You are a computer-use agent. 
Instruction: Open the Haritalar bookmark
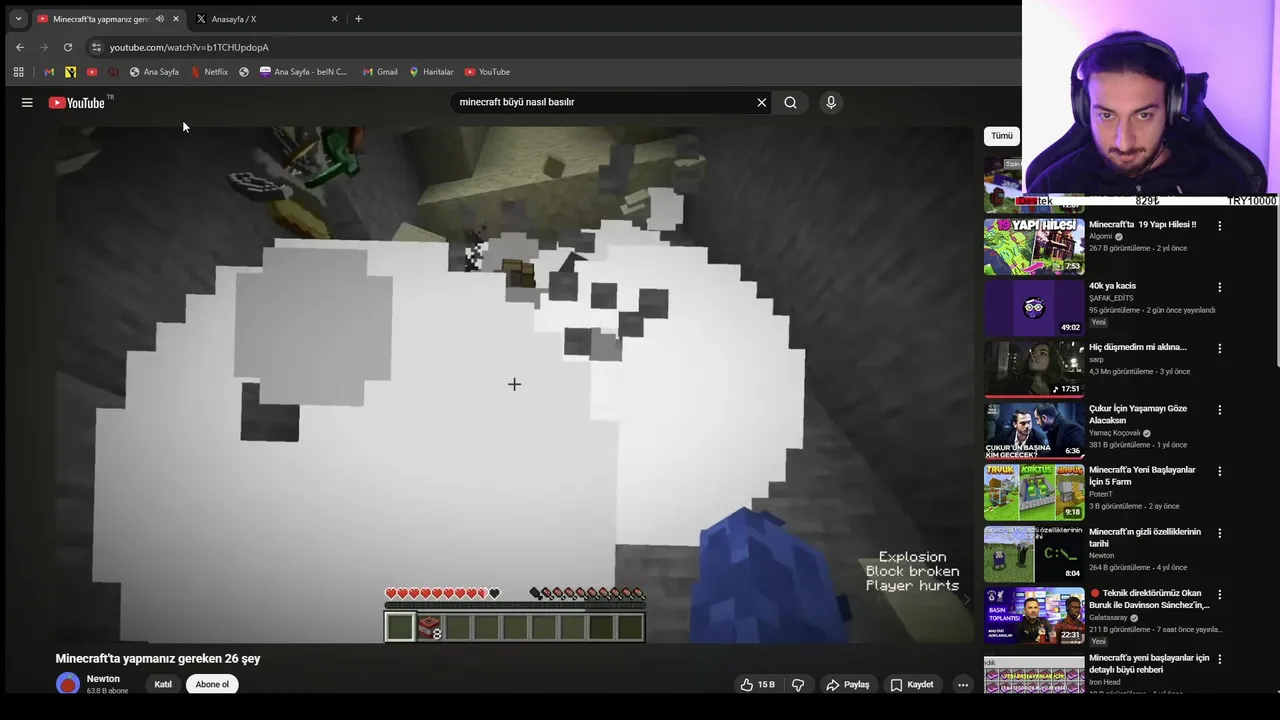point(431,72)
